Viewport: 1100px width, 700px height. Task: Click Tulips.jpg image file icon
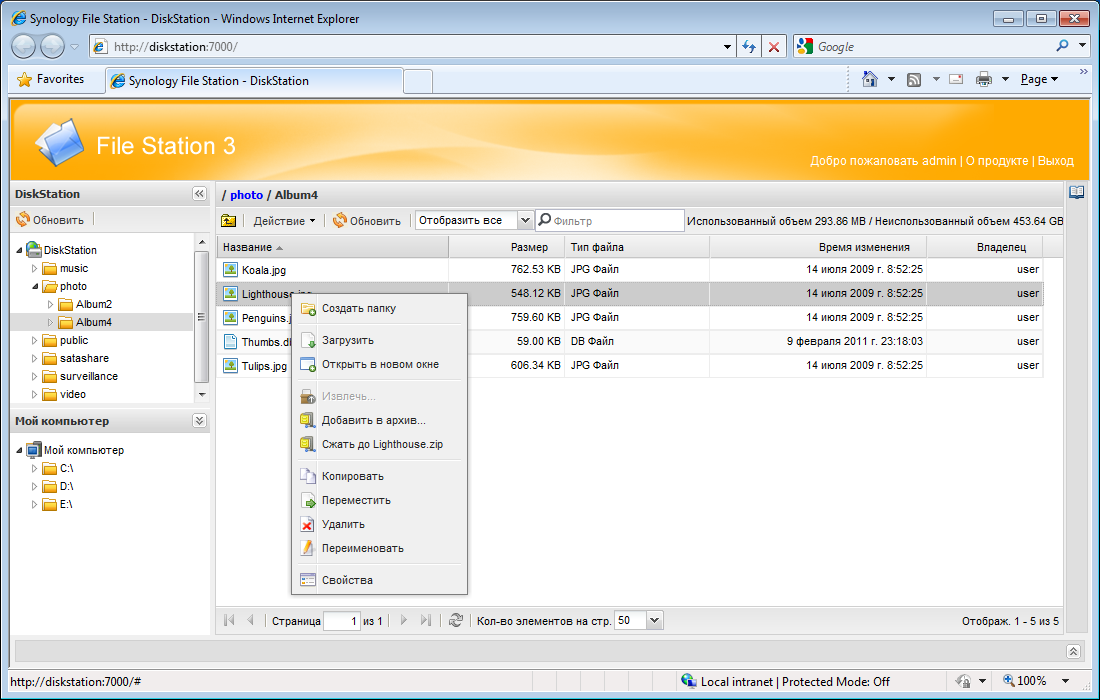click(230, 365)
